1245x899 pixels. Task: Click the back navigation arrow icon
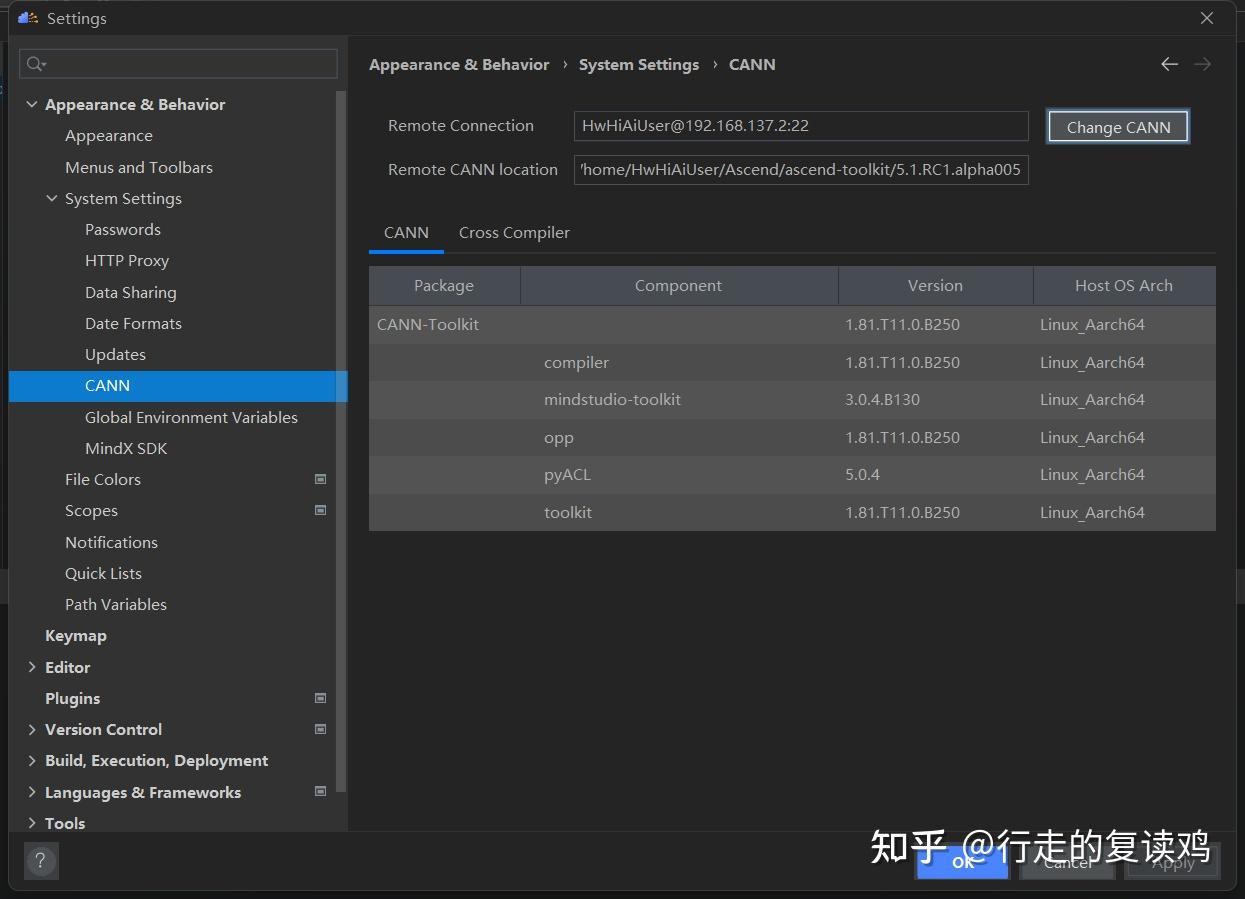pos(1169,64)
